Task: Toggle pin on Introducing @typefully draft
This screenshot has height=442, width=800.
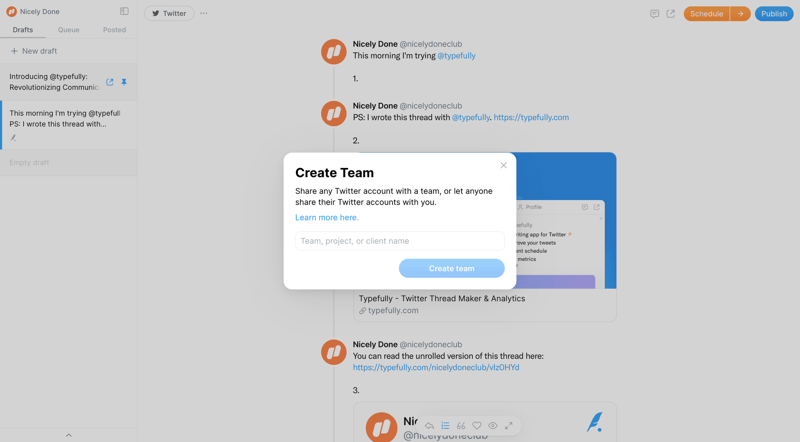Action: 124,82
